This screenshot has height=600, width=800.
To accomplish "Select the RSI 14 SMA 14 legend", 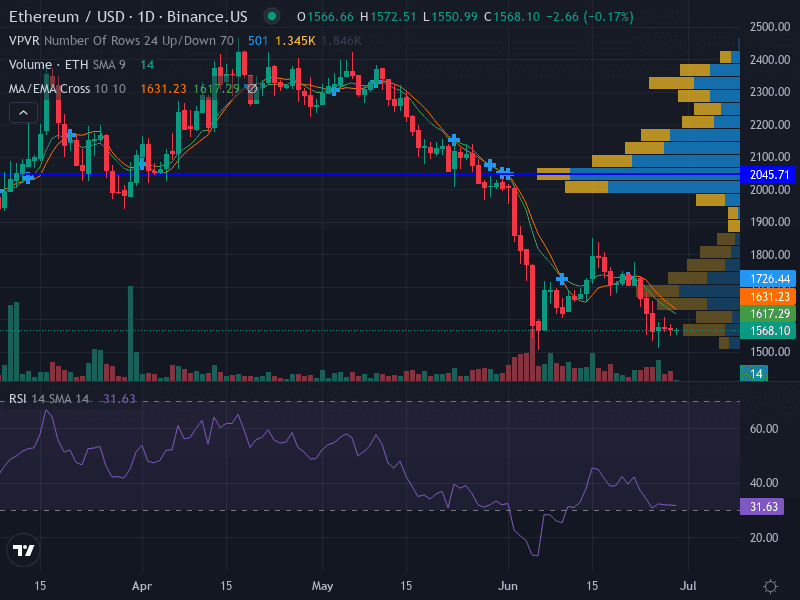I will (49, 398).
